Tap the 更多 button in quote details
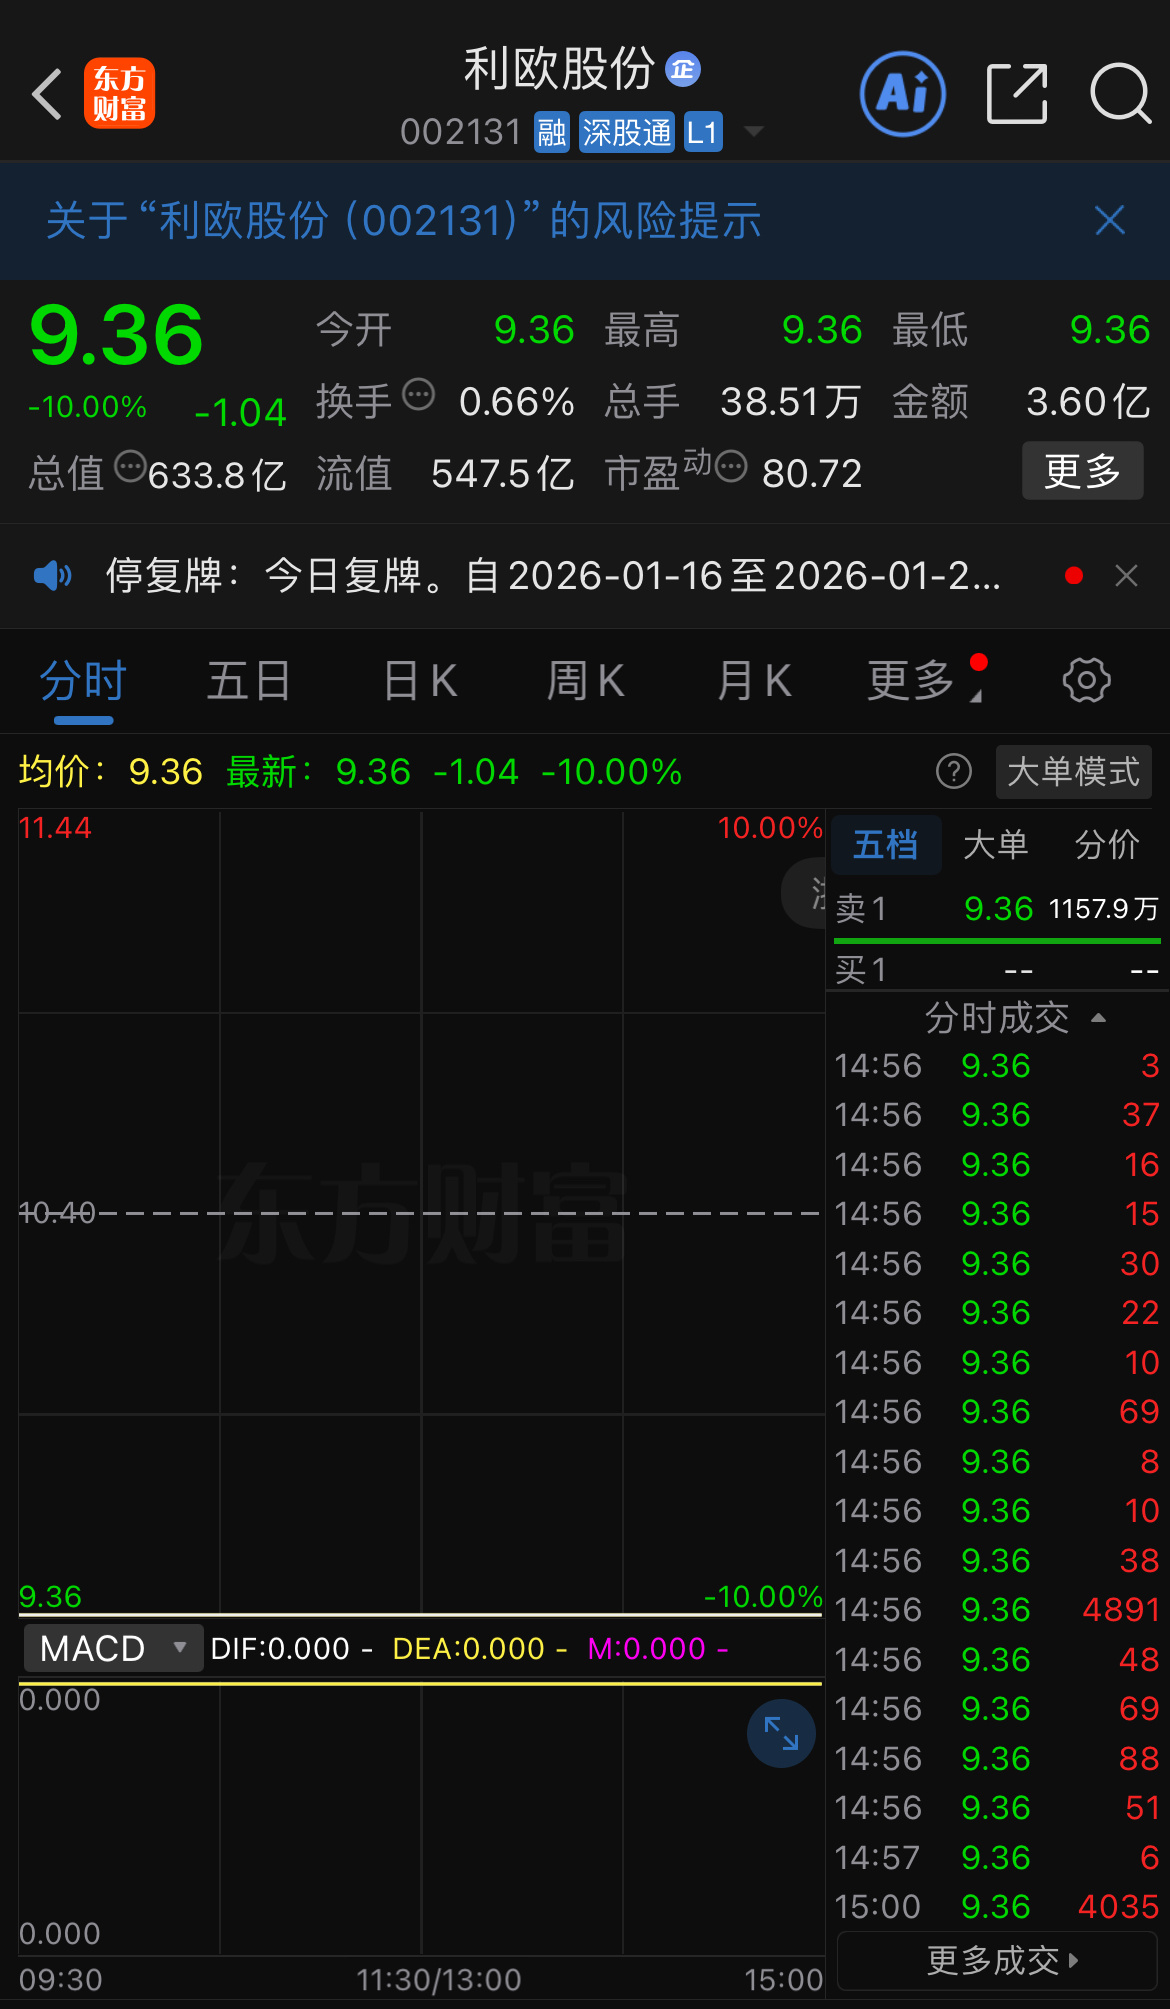This screenshot has height=2009, width=1170. pos(1083,470)
